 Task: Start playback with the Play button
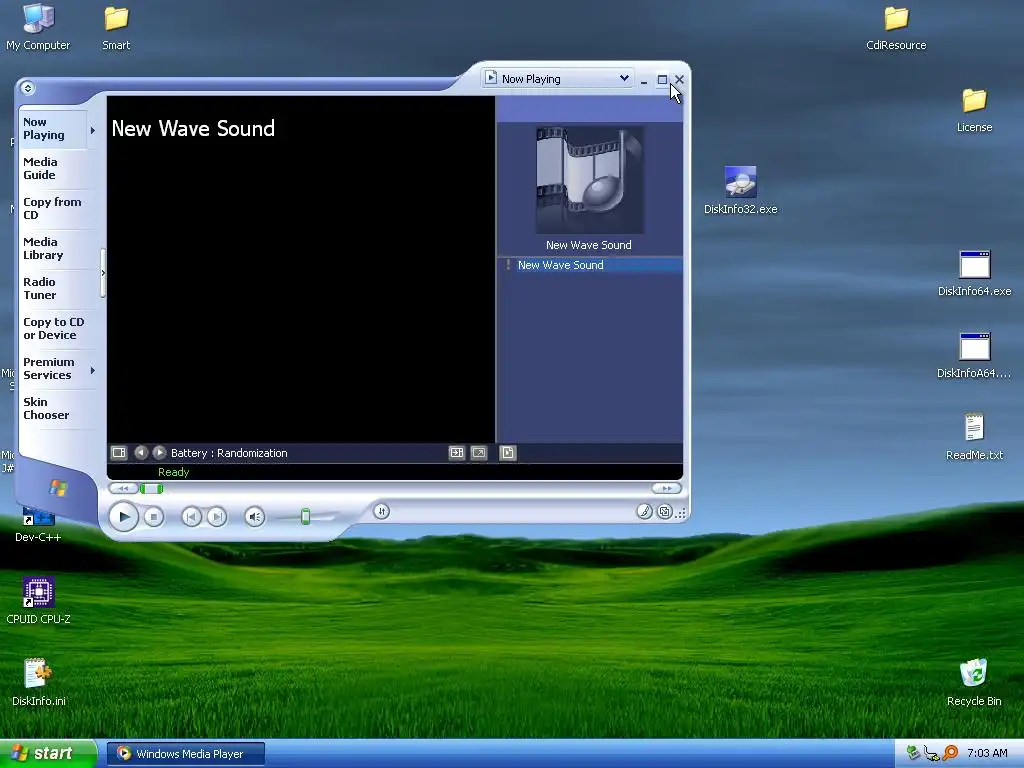(x=123, y=517)
